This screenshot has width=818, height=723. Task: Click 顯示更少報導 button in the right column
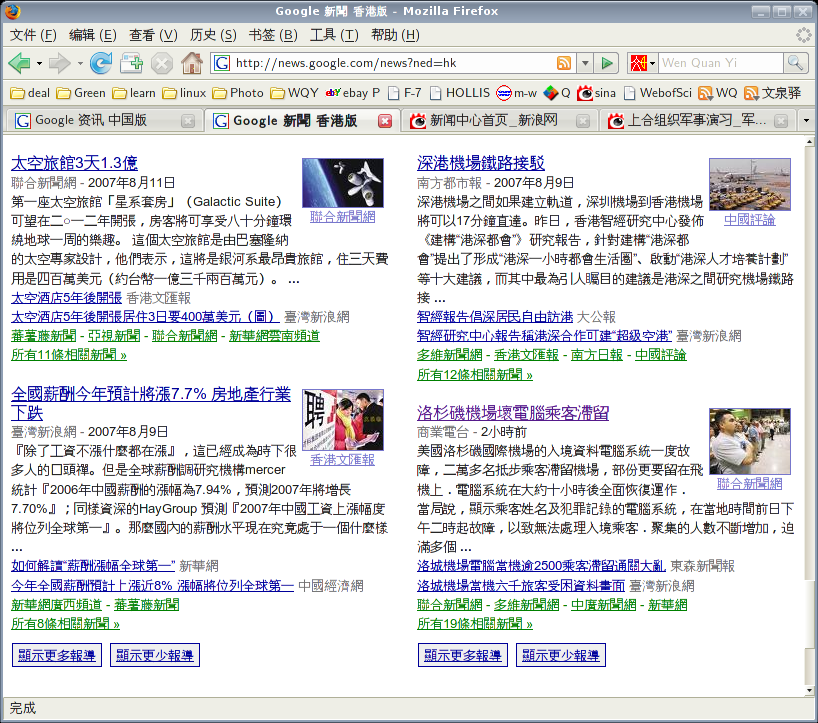coord(561,655)
